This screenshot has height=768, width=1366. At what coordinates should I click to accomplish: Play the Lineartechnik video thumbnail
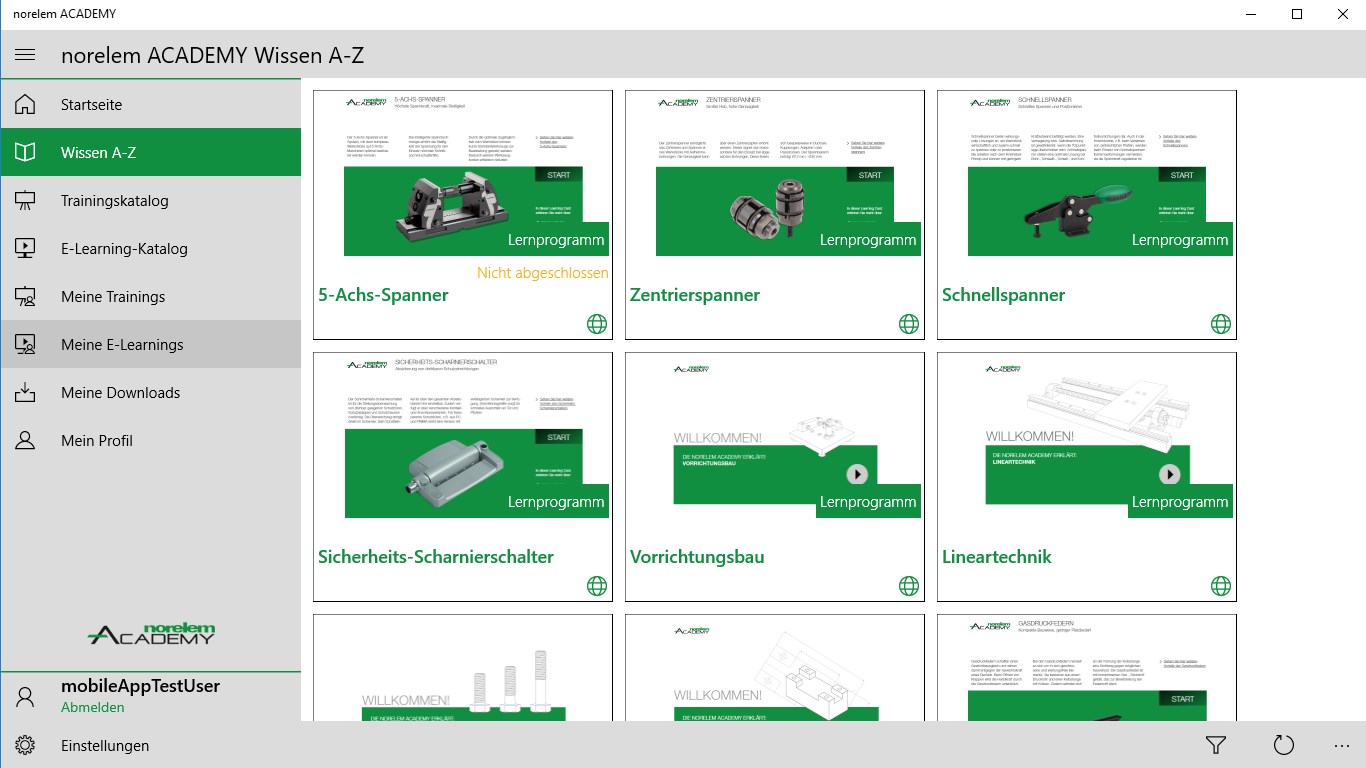pos(1169,474)
